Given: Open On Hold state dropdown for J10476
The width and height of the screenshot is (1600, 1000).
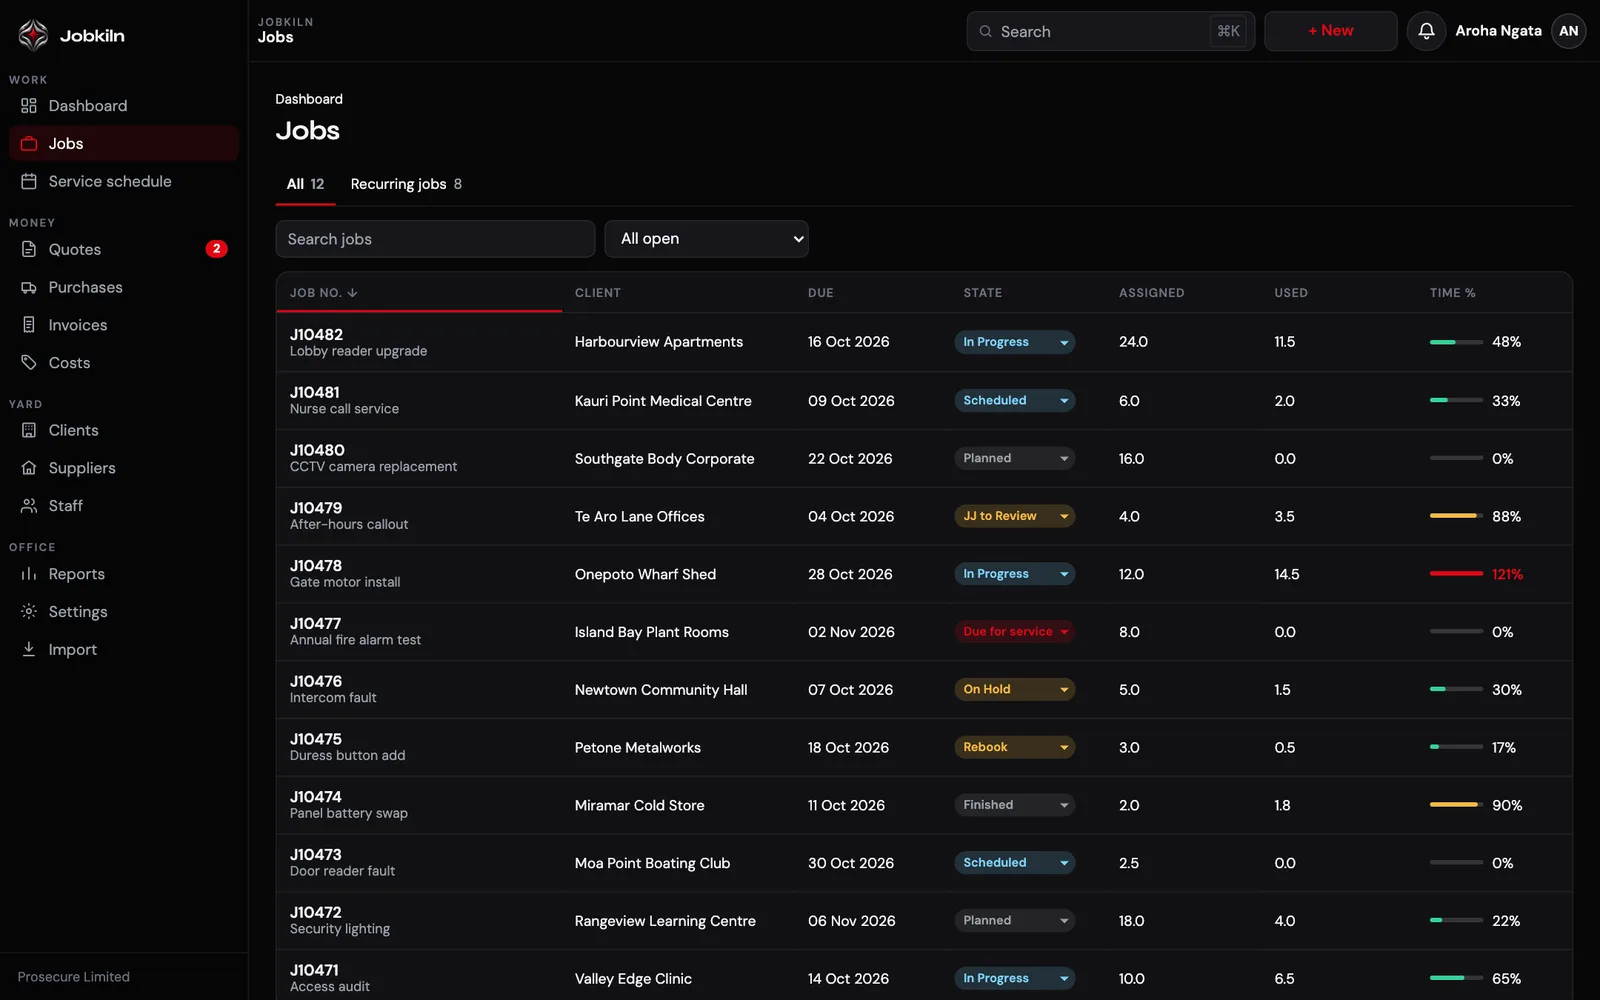Looking at the screenshot, I should [x=1014, y=690].
